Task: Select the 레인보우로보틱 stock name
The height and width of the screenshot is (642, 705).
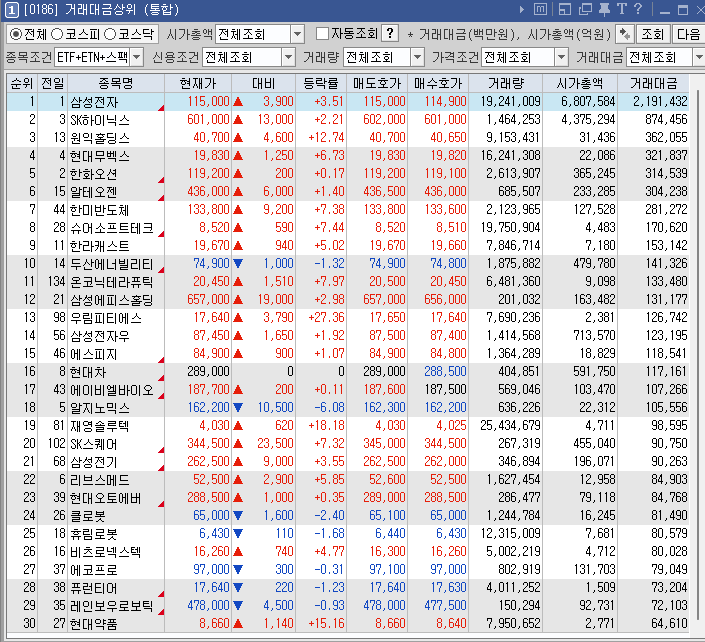Action: (x=112, y=605)
